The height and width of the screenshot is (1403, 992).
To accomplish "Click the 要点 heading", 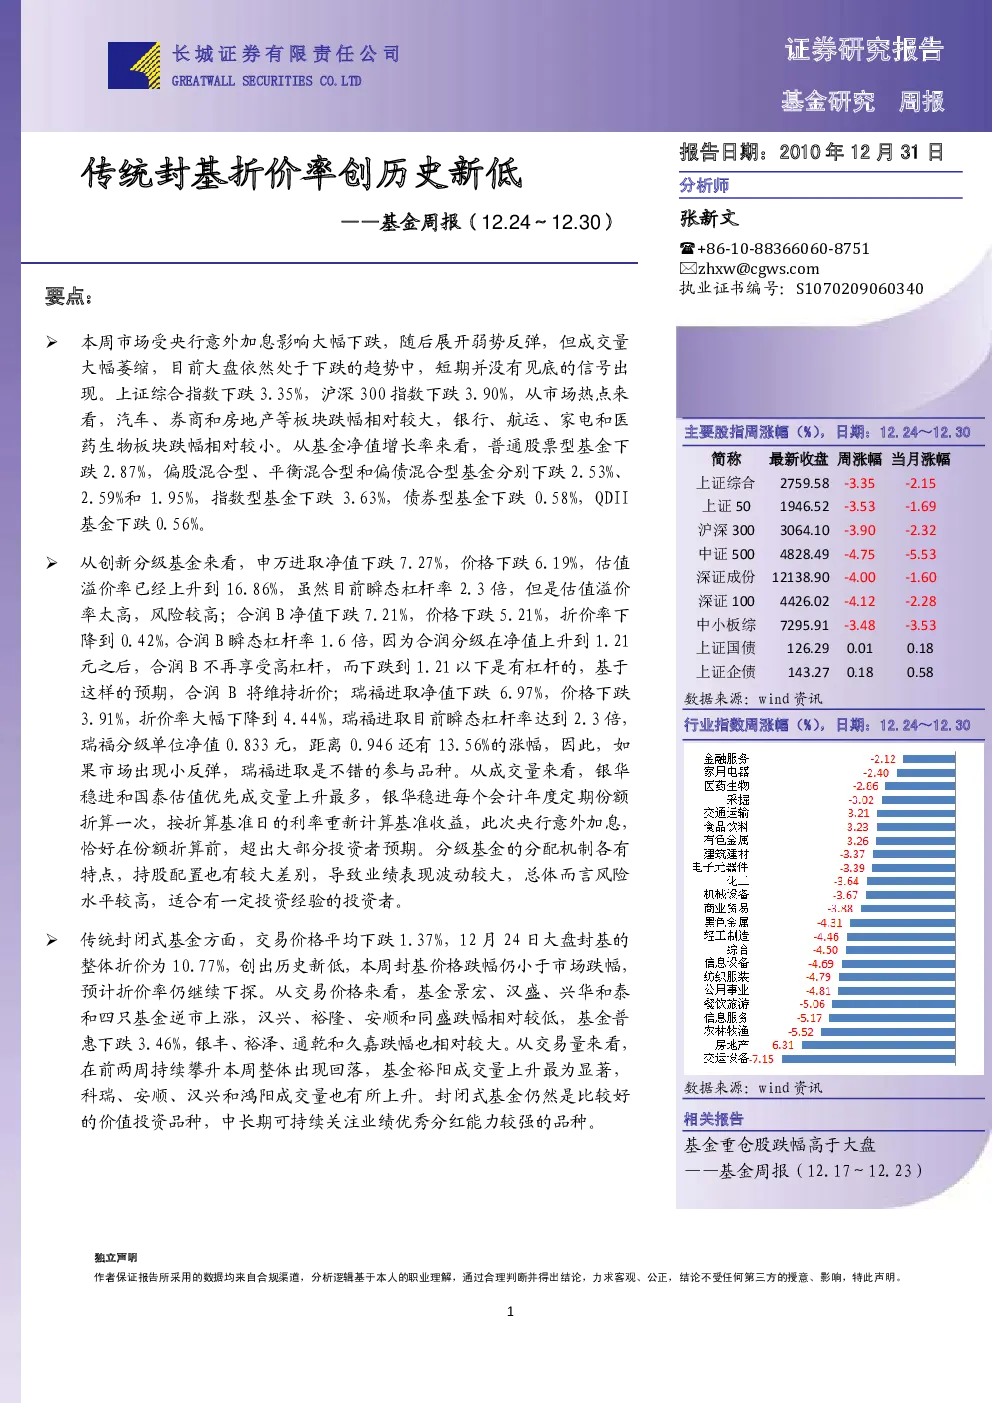I will click(x=69, y=296).
